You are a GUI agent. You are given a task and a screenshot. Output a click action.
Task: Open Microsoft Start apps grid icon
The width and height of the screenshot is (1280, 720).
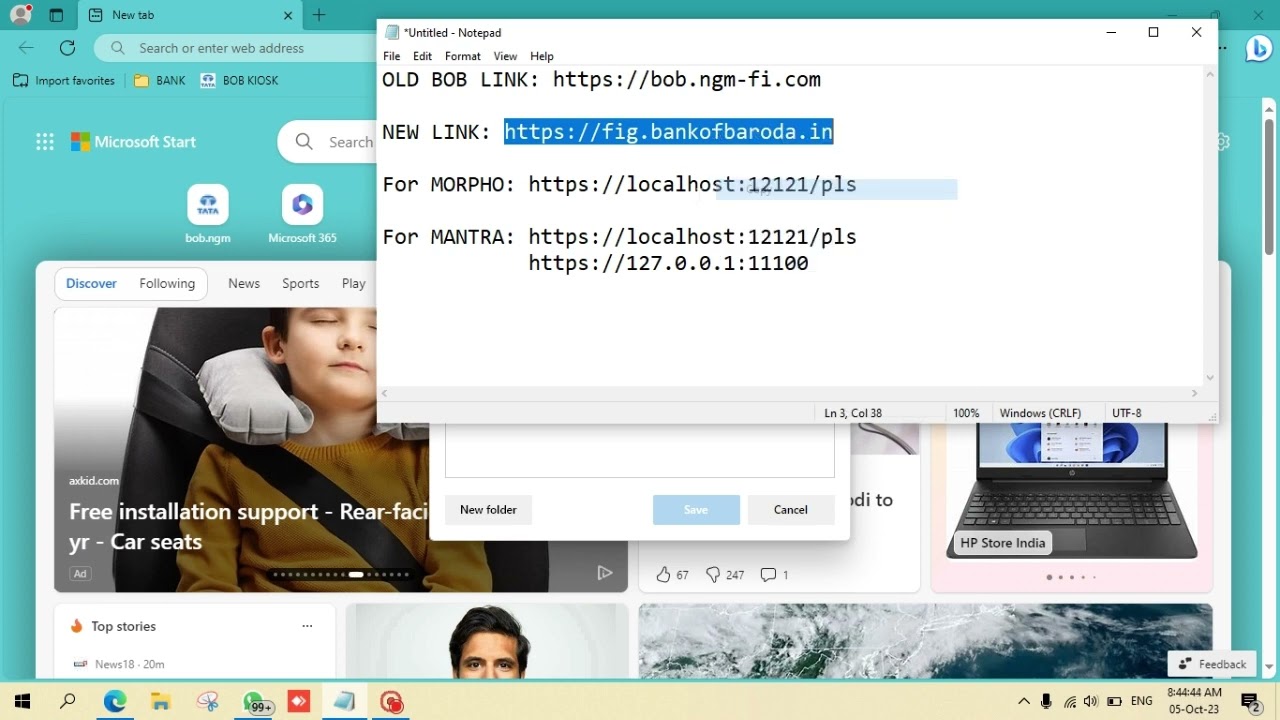tap(44, 142)
